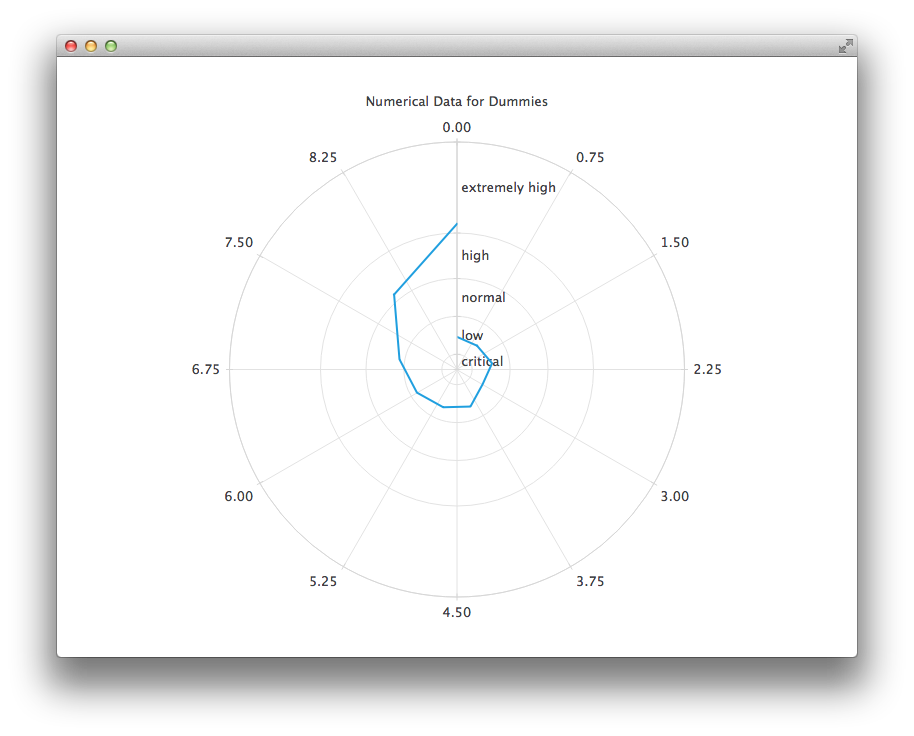
Task: Click the 5.25 angular axis label
Action: tap(323, 581)
